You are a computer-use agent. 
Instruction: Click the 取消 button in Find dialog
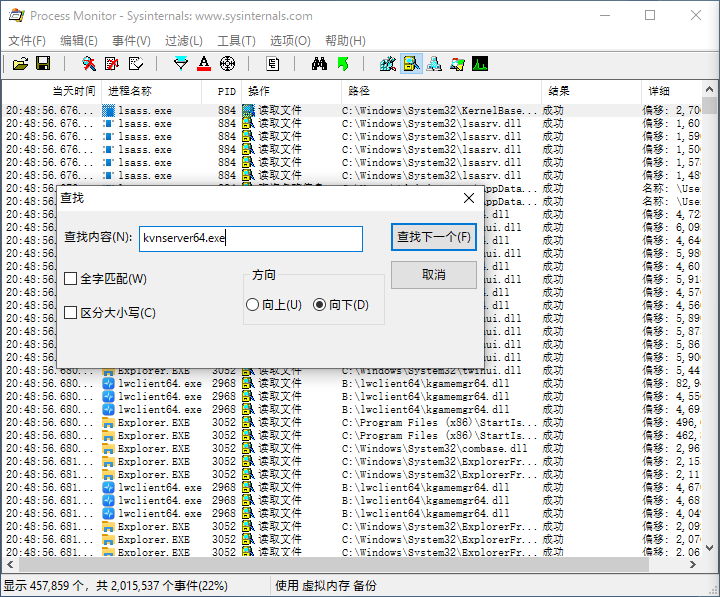[x=434, y=275]
